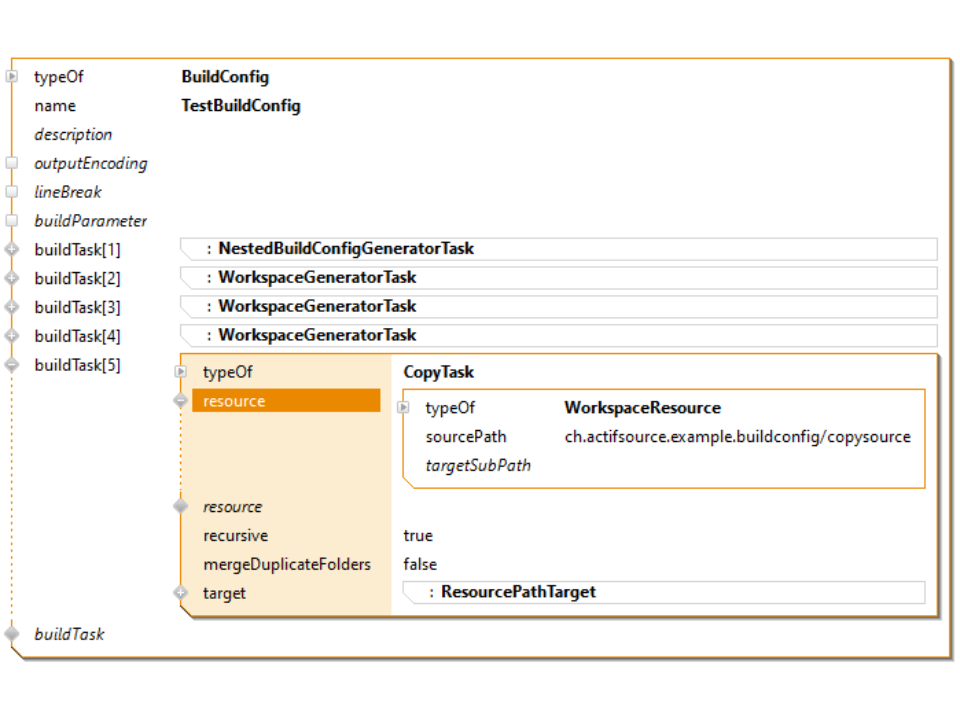Click the buildTask[3] plus icon
Image resolution: width=960 pixels, height=720 pixels.
coord(12,307)
